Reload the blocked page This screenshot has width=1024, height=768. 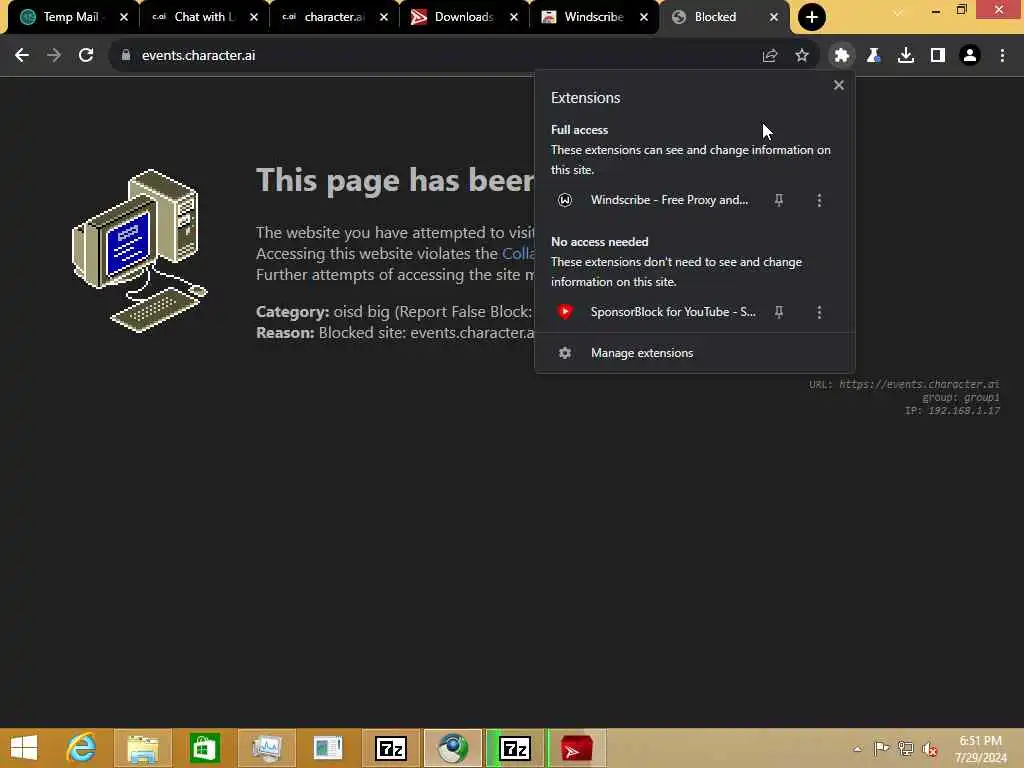click(x=86, y=56)
